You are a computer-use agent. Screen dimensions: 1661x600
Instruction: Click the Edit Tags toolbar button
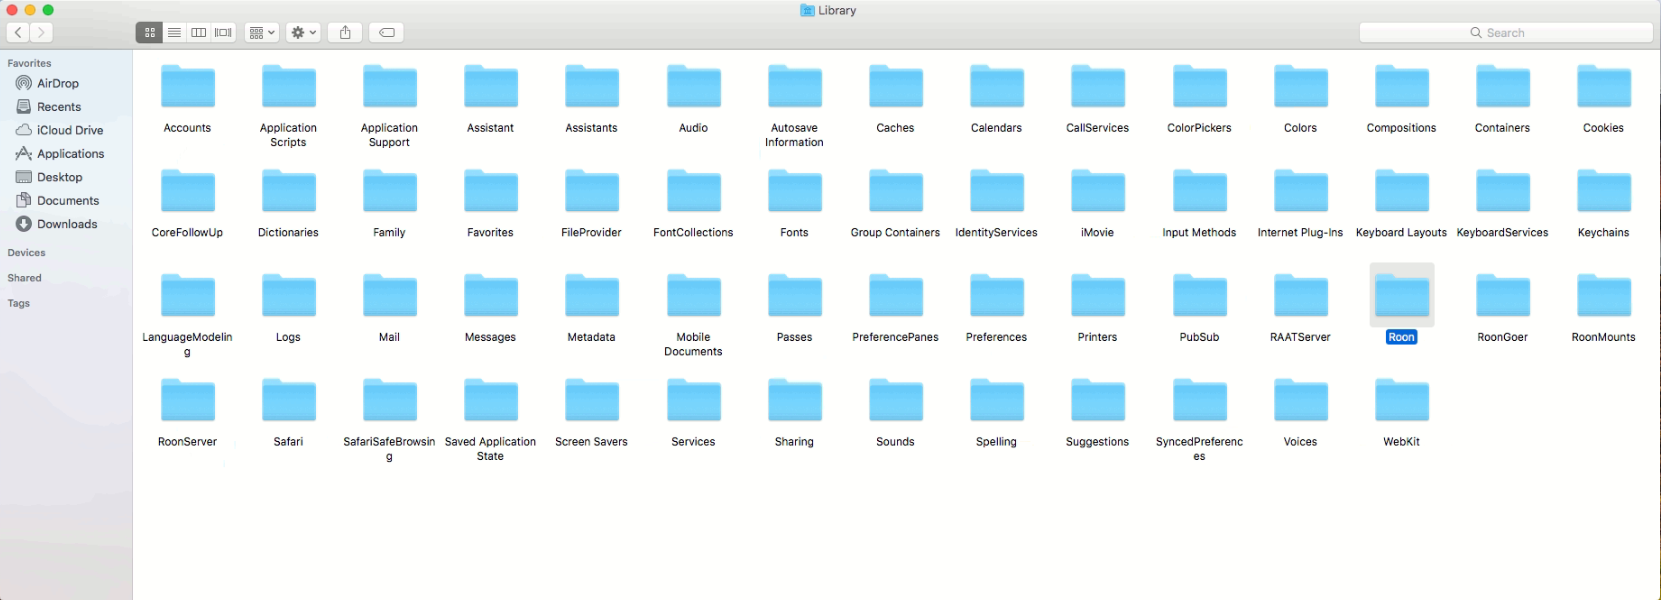click(387, 33)
